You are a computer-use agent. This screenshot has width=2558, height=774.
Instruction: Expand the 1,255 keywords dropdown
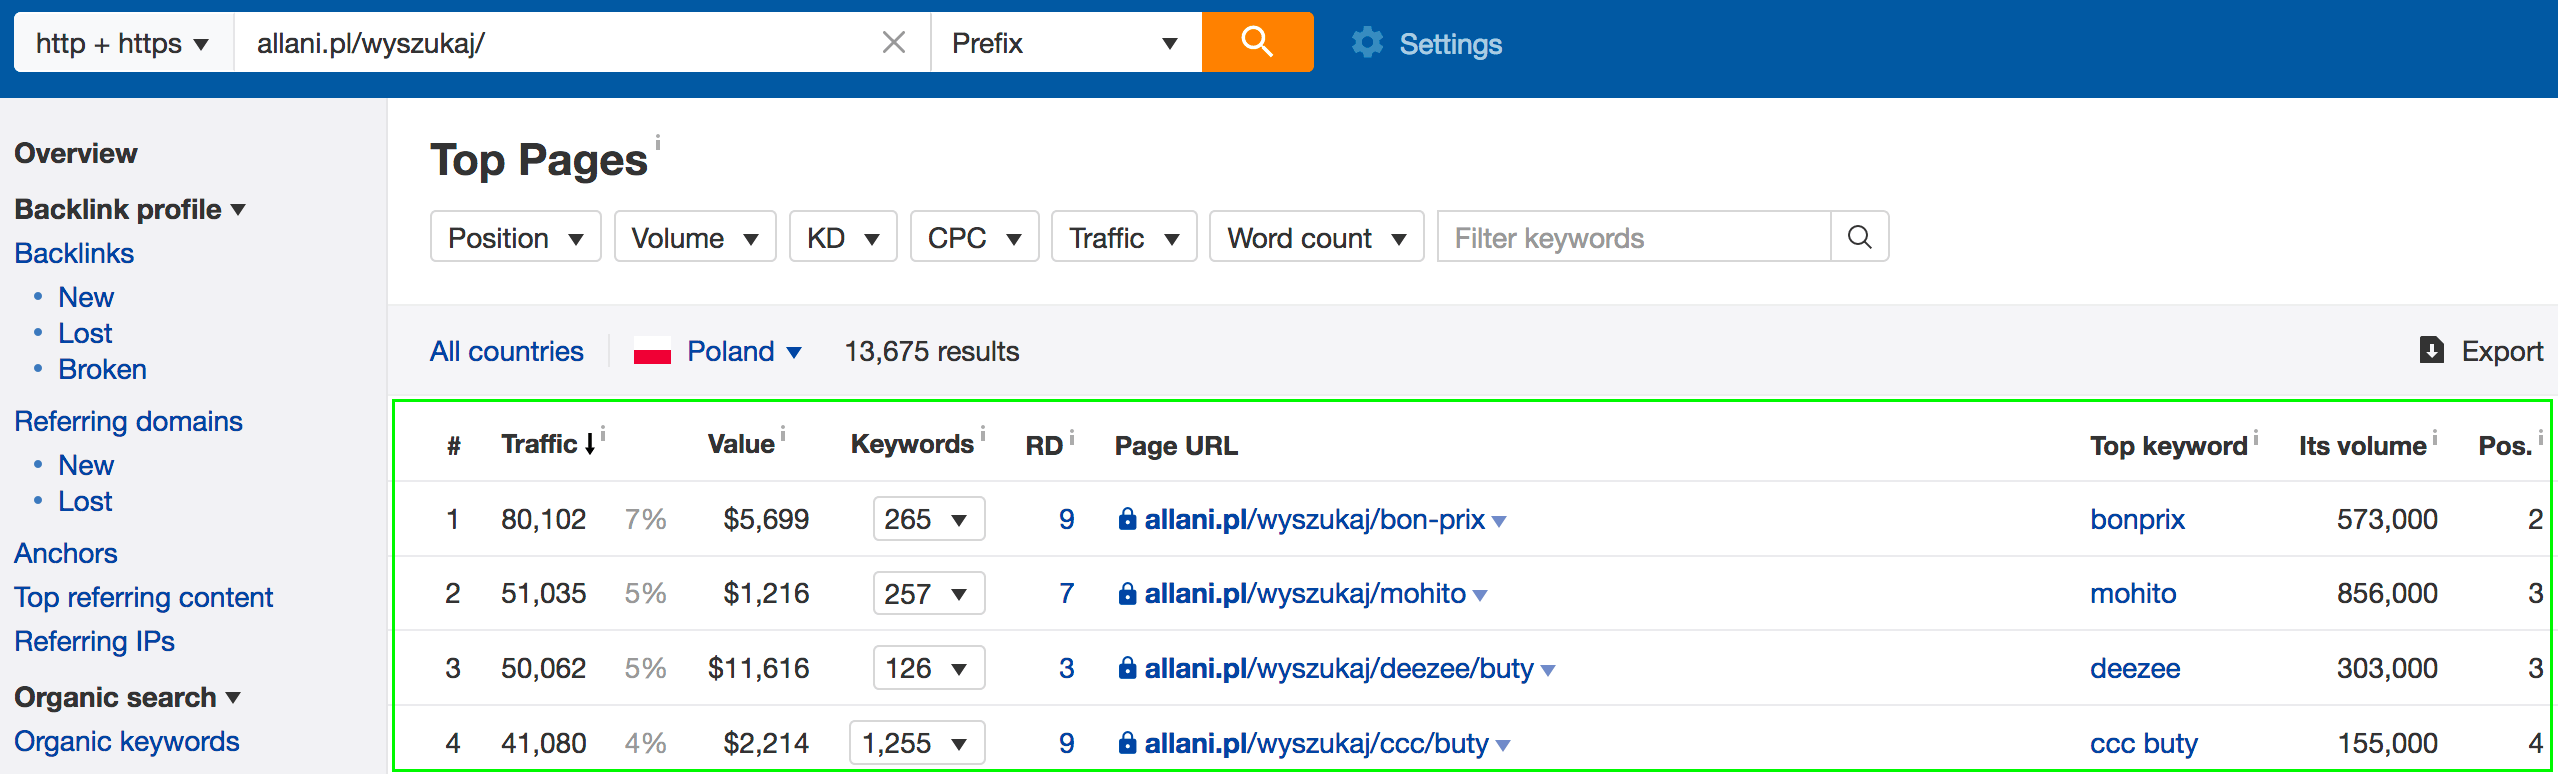coord(917,743)
